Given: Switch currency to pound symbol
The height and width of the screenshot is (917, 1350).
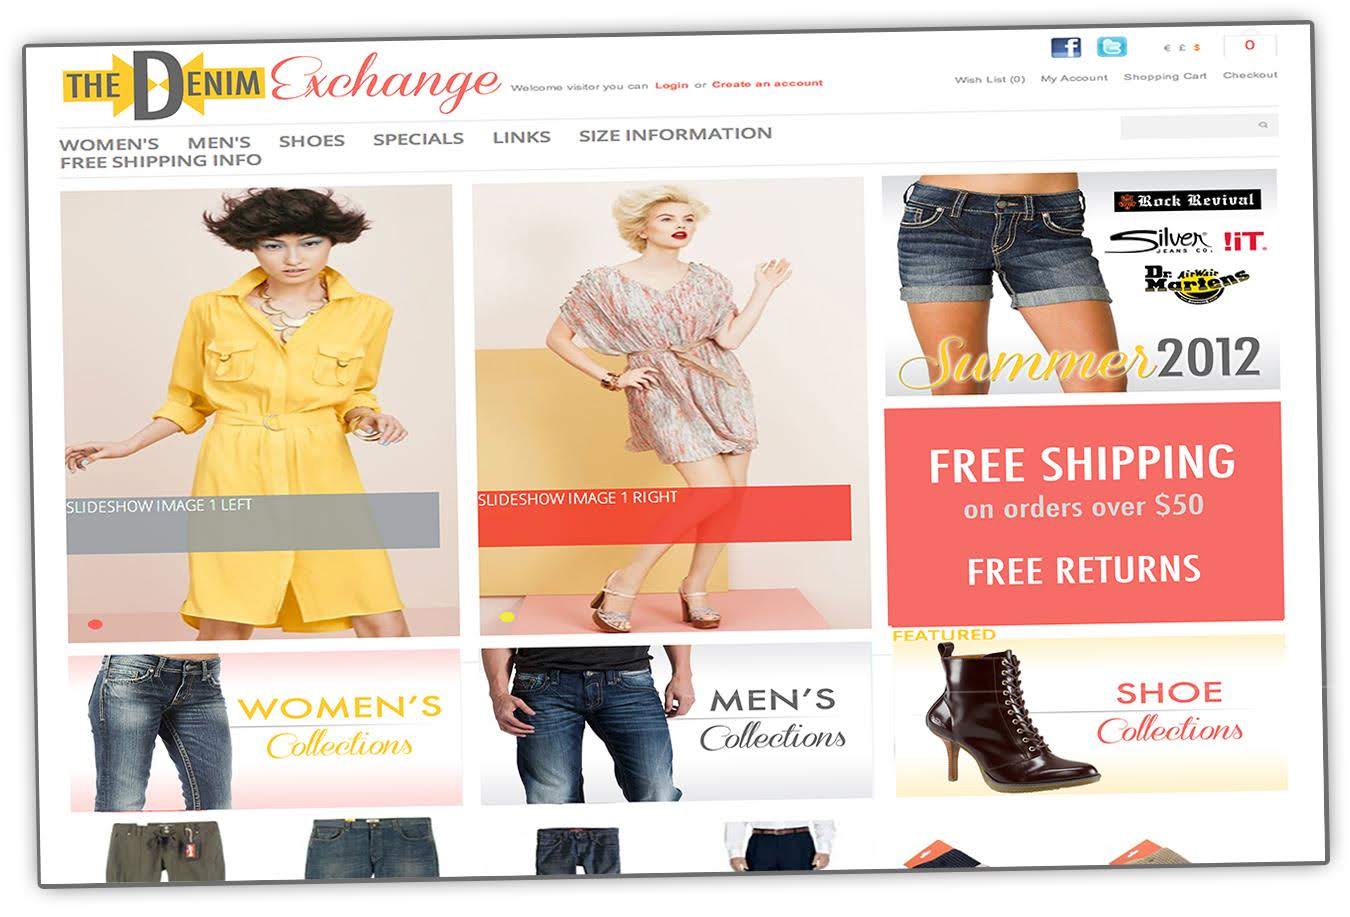Looking at the screenshot, I should [1182, 48].
